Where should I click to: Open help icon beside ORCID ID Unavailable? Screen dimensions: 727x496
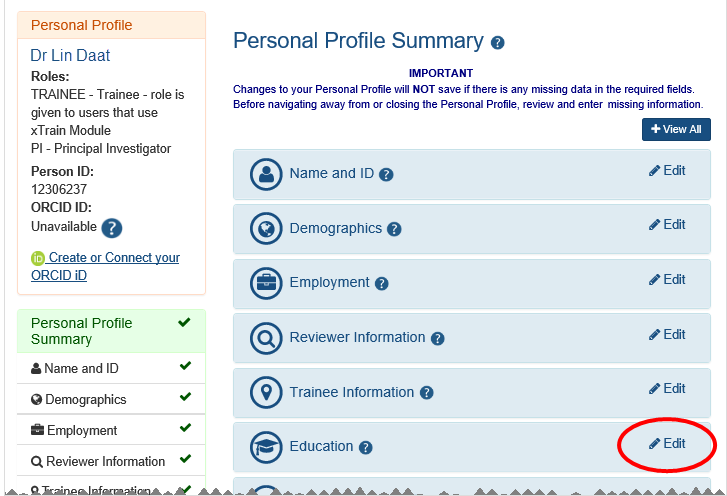[x=112, y=228]
